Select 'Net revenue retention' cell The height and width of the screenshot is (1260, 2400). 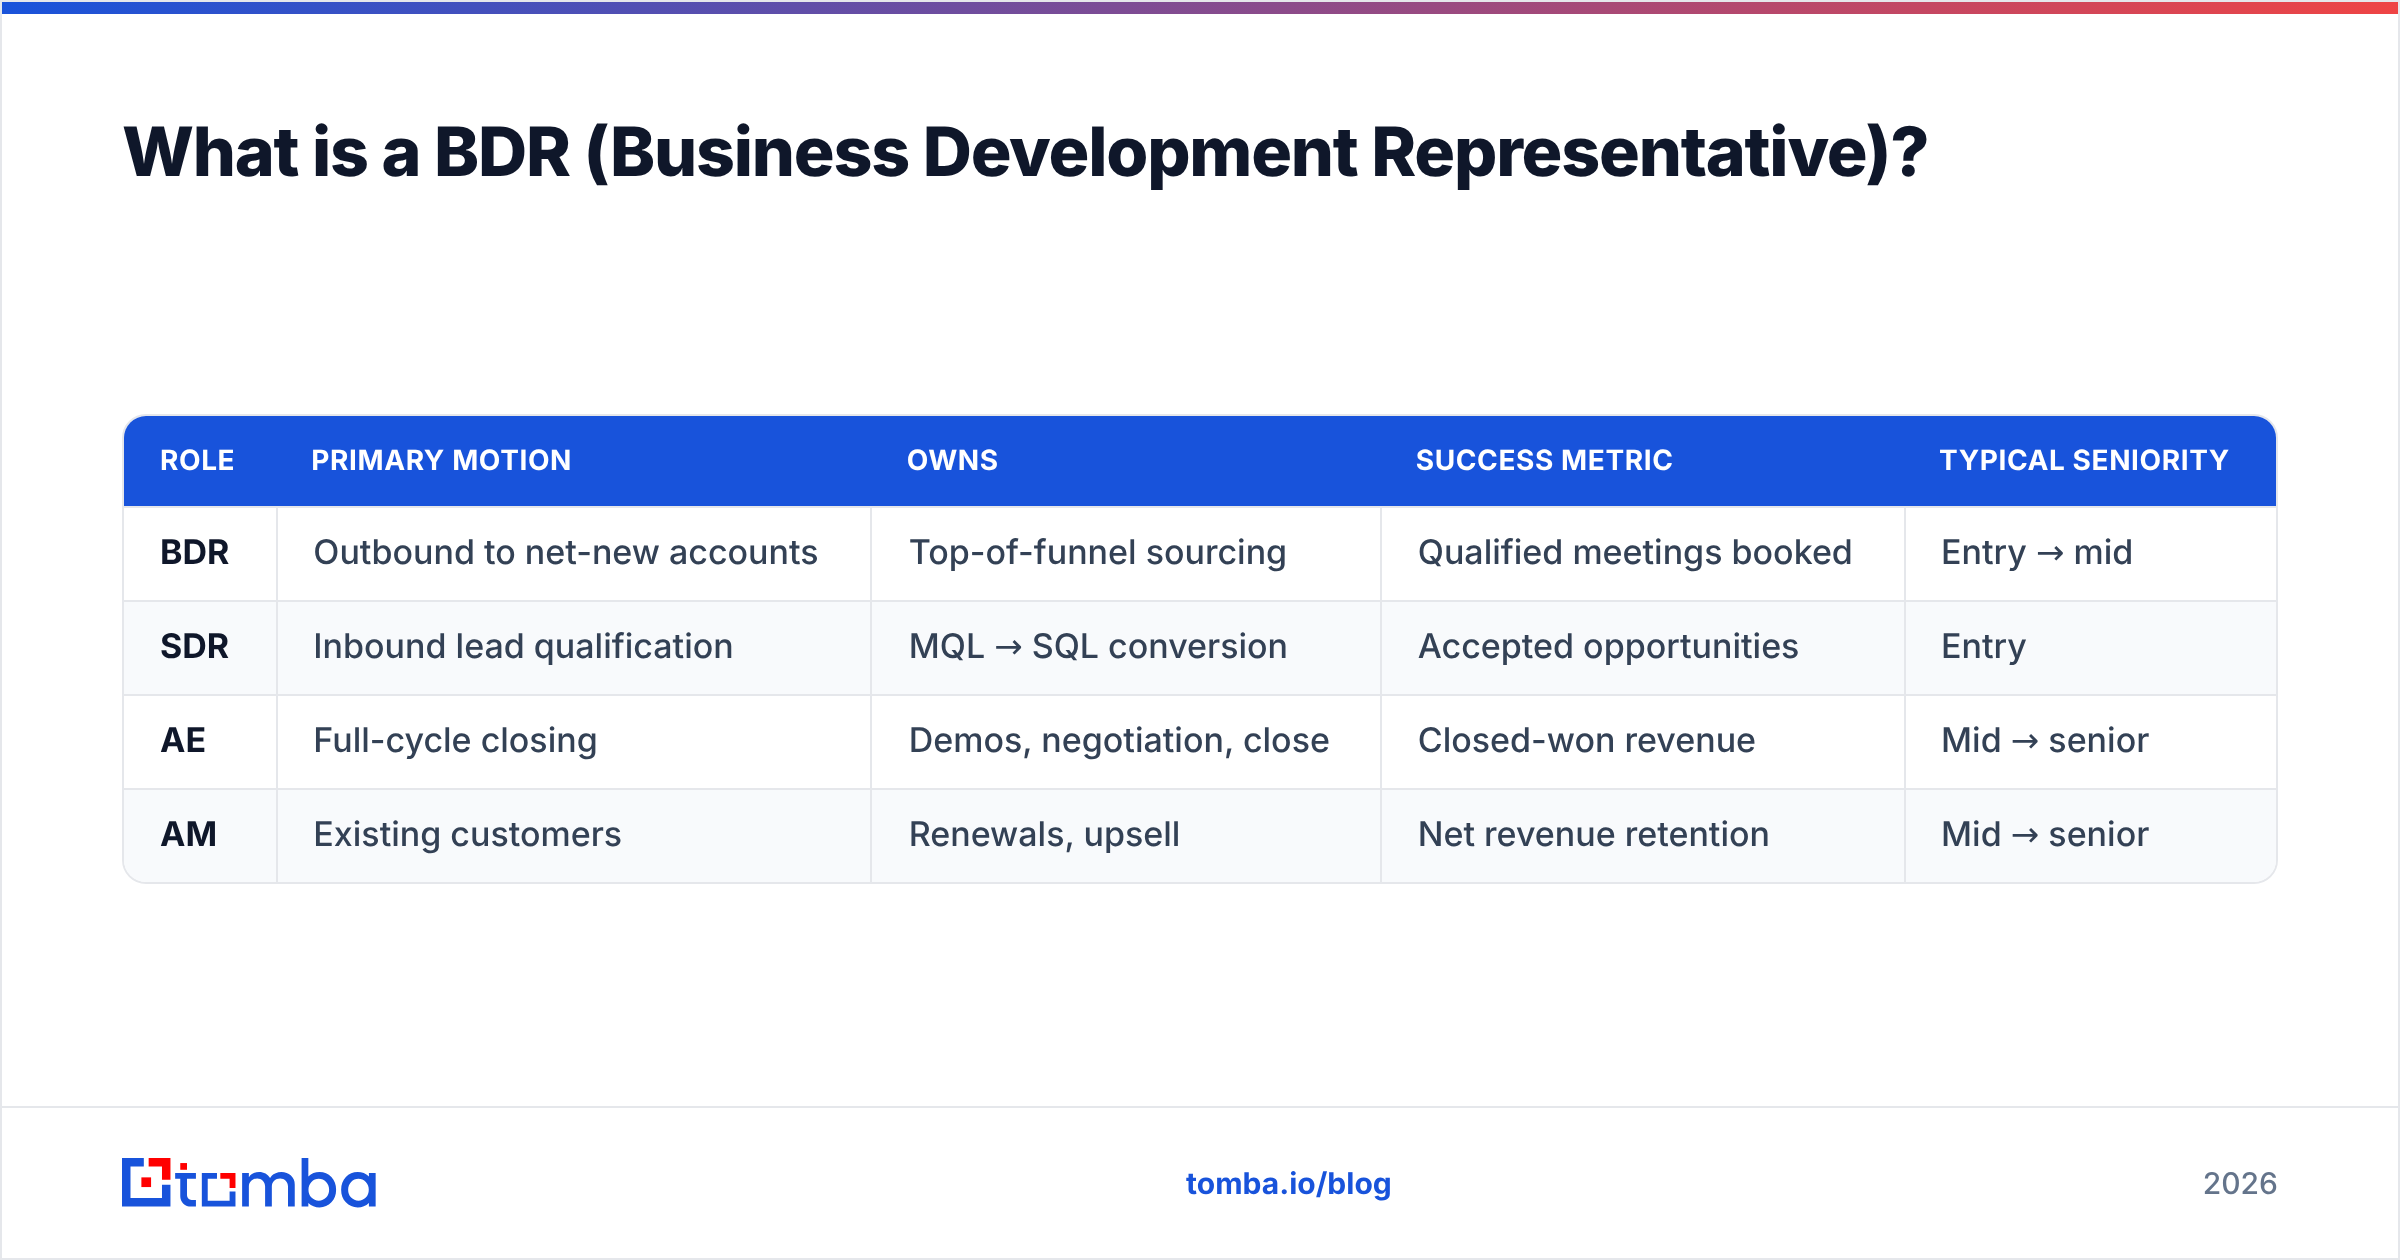click(1643, 835)
